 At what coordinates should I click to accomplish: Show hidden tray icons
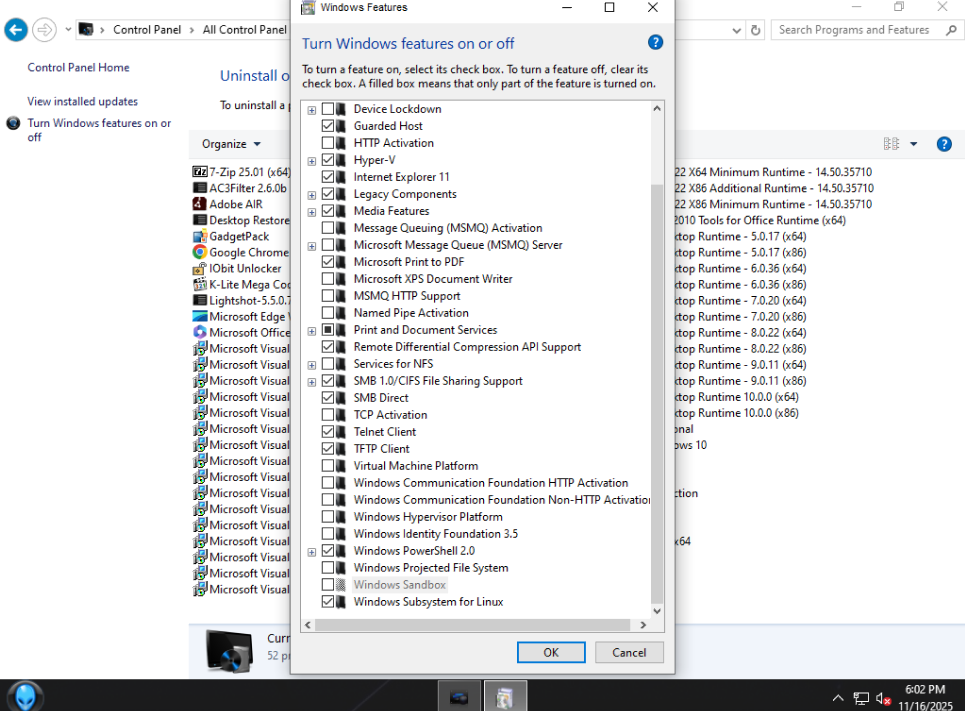click(838, 697)
